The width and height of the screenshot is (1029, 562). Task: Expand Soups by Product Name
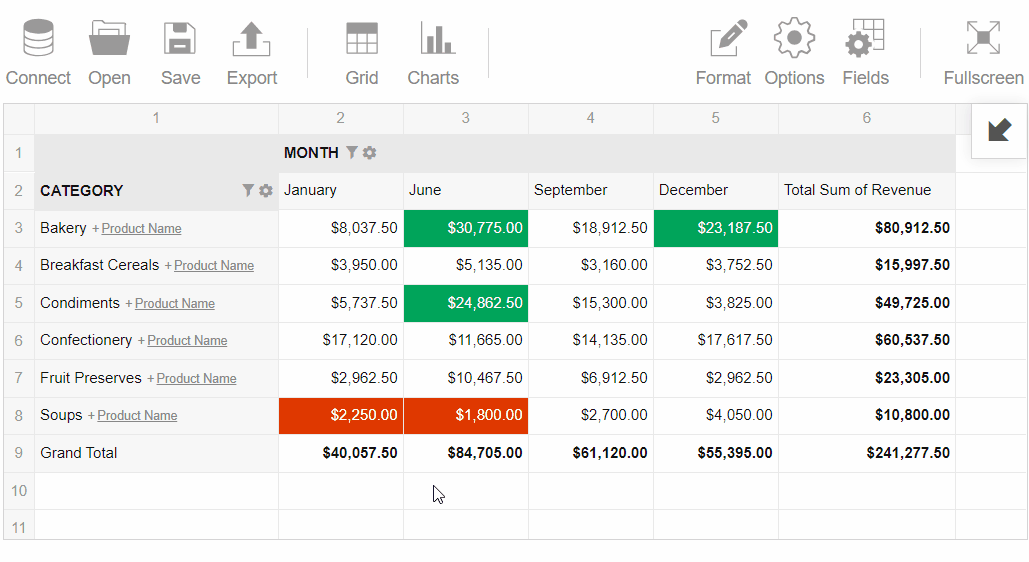coord(136,416)
